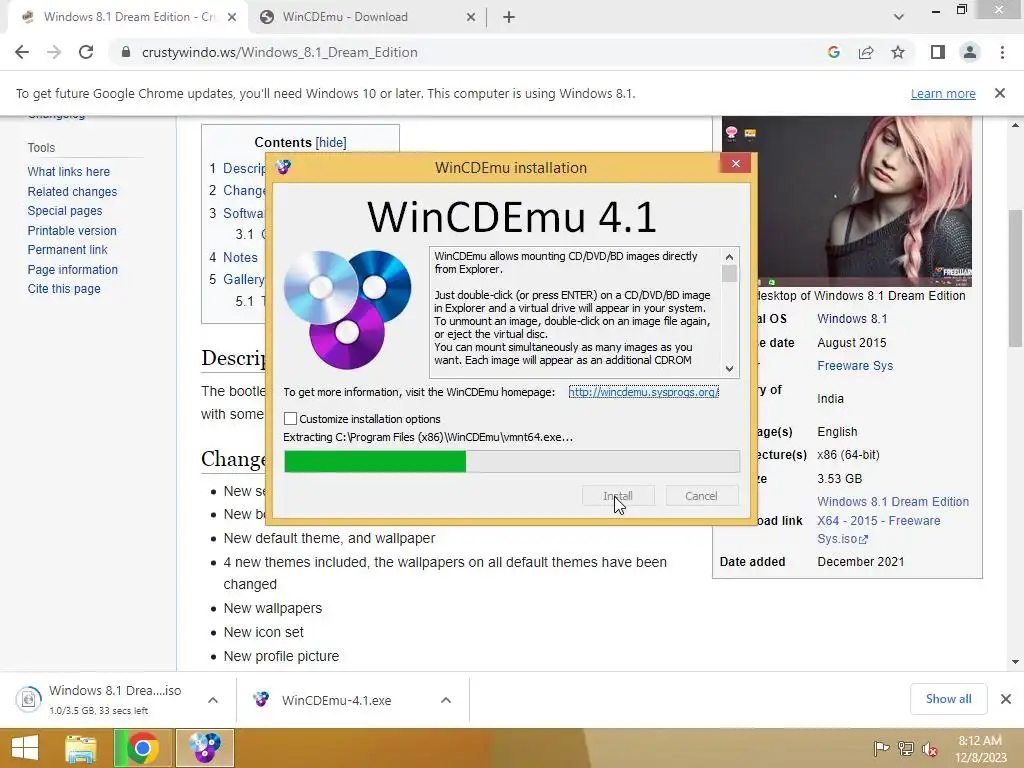Screen dimensions: 1024x768
Task: Open the tab search dropdown
Action: tap(899, 17)
